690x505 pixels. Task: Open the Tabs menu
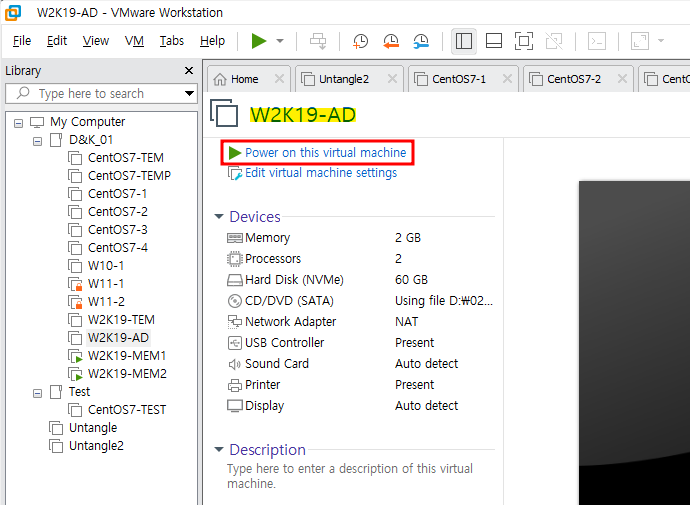coord(172,41)
